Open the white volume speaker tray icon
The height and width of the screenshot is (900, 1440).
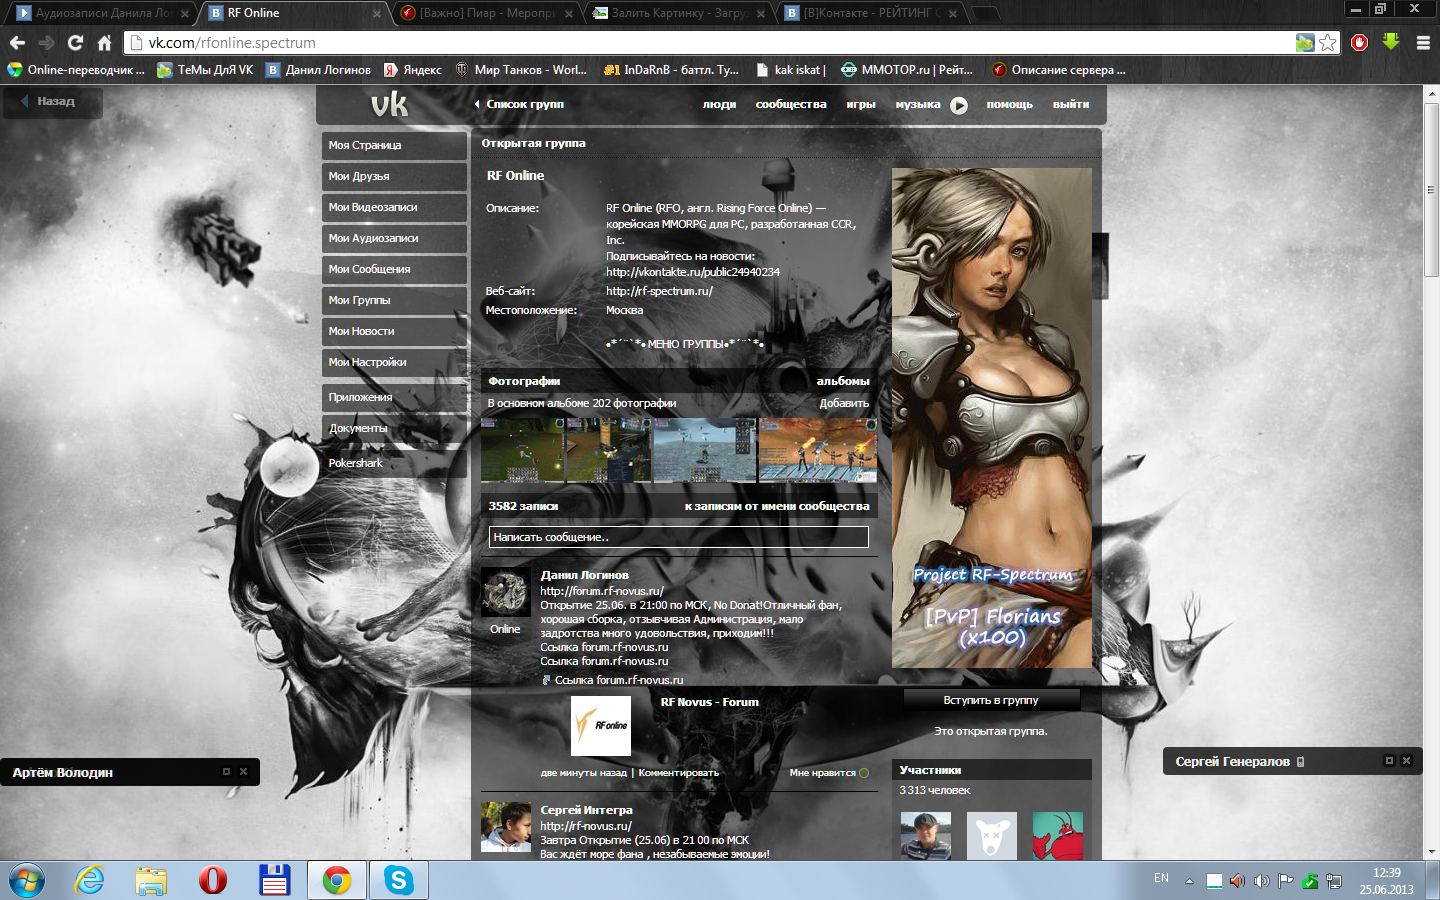click(1261, 881)
